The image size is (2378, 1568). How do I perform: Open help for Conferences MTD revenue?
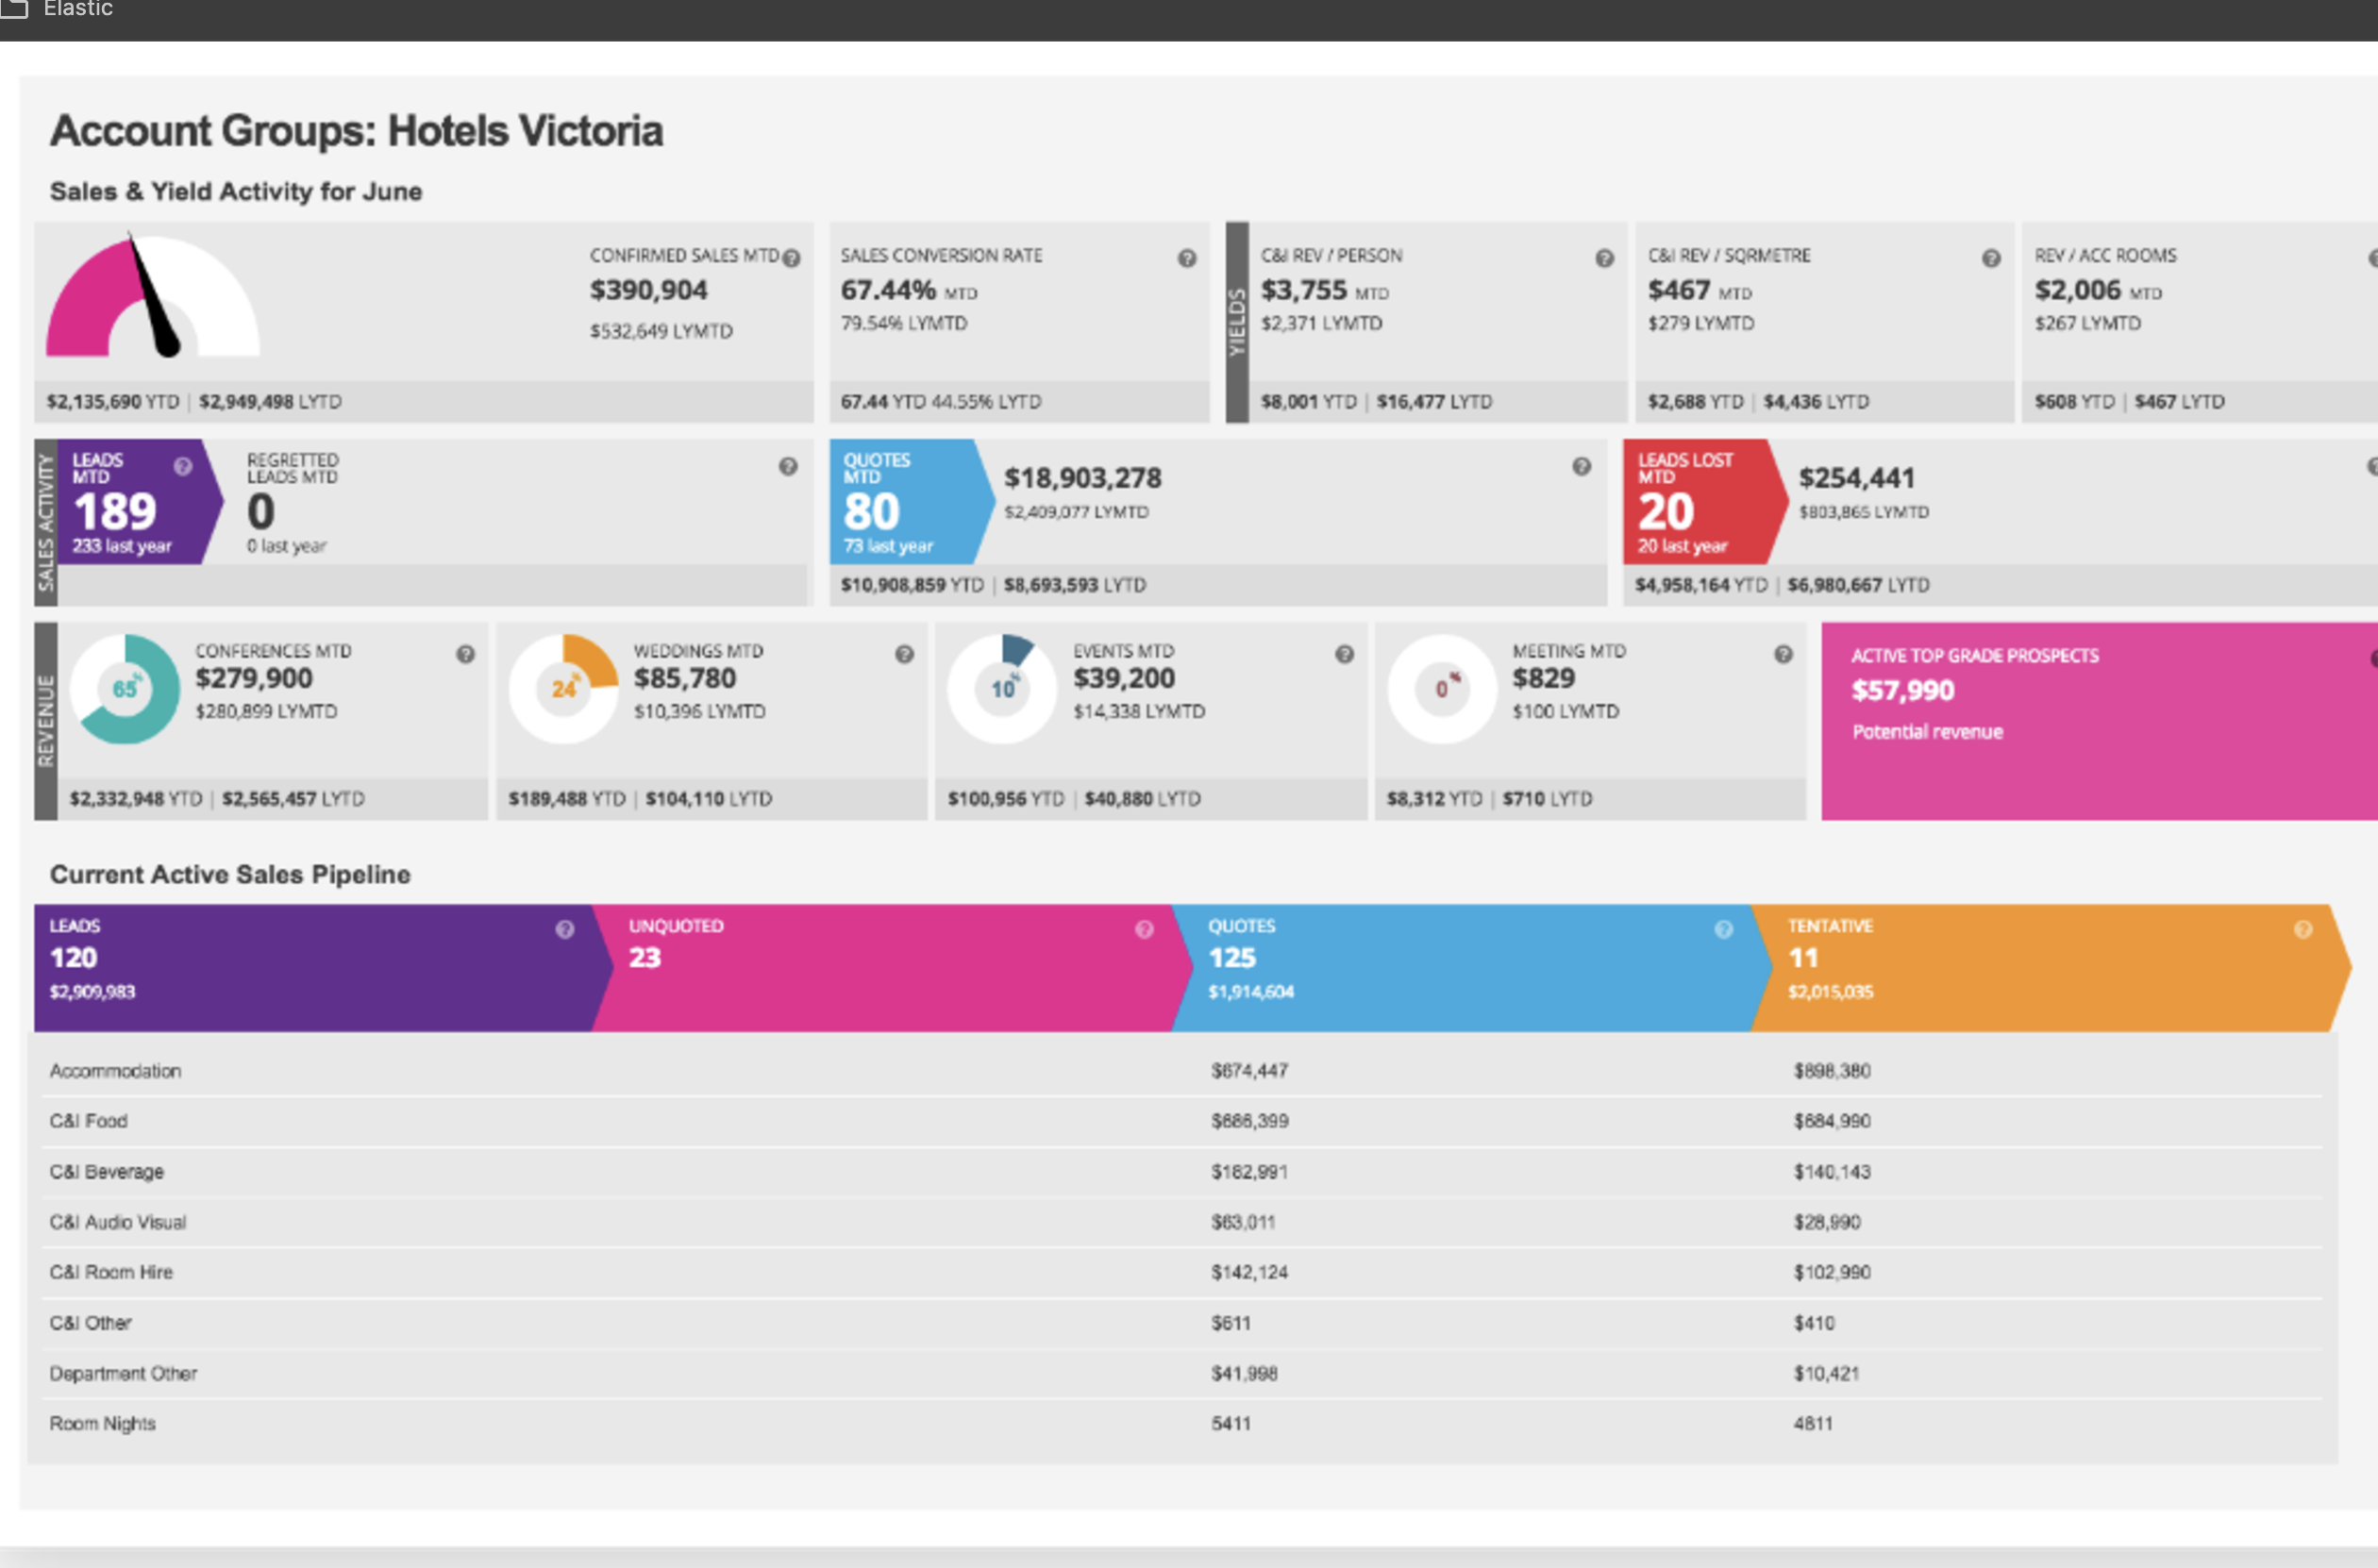coord(465,654)
